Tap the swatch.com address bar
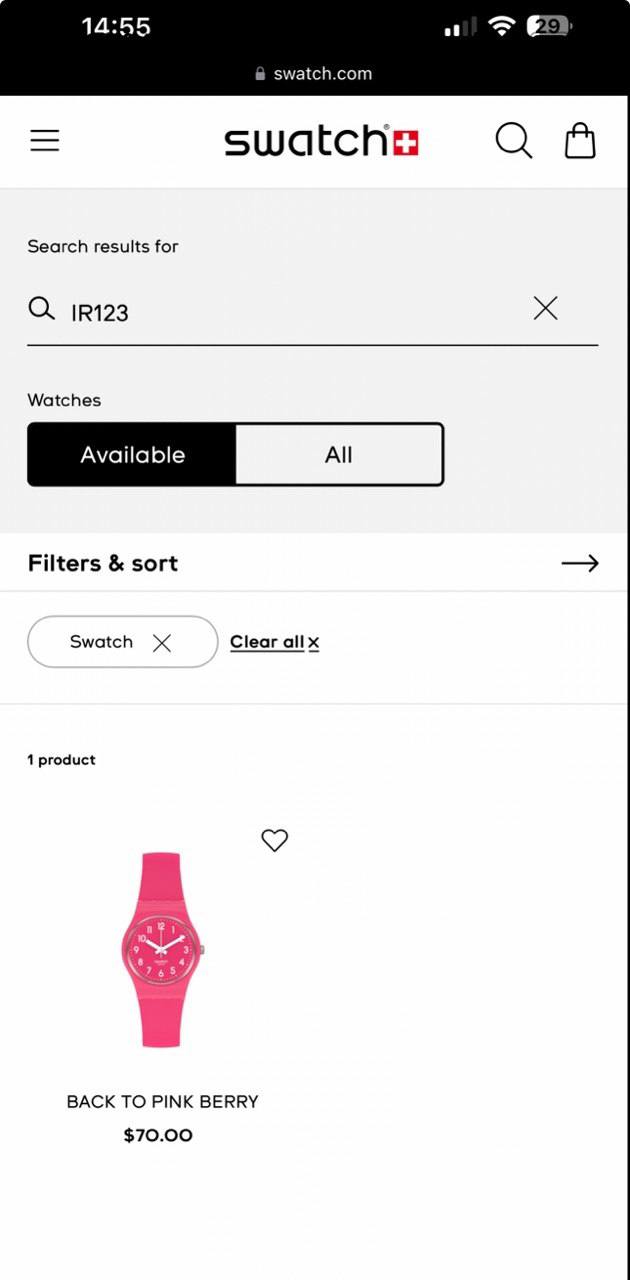 click(x=314, y=74)
